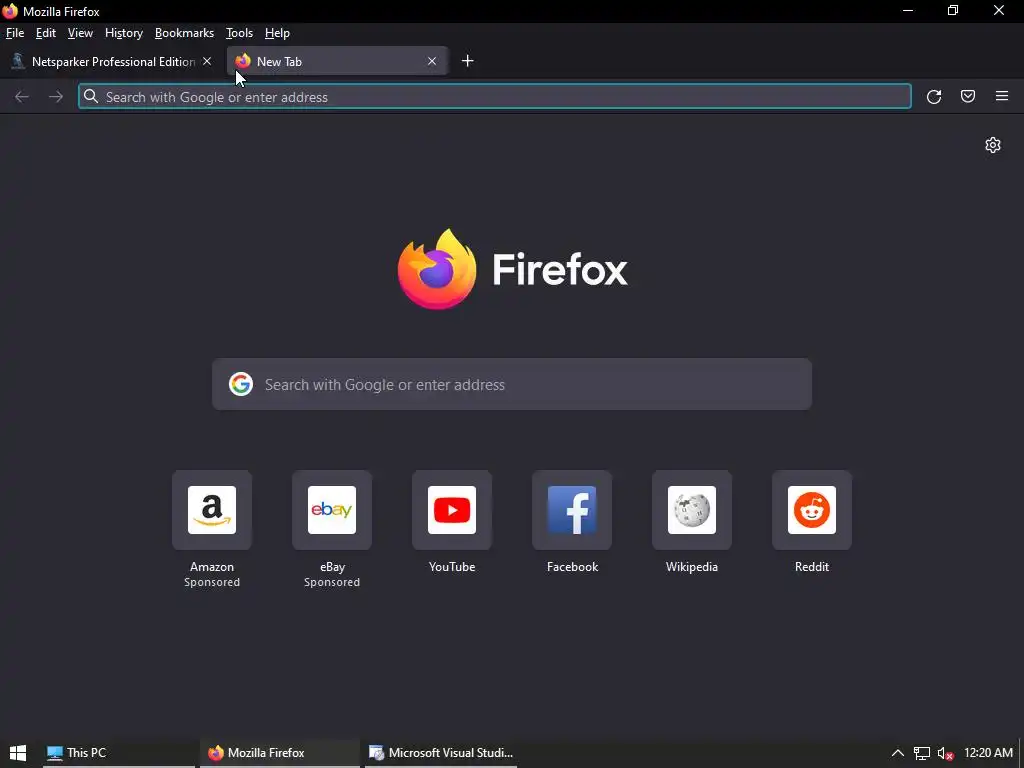The width and height of the screenshot is (1024, 768).
Task: Open the Bookmarks menu
Action: point(184,33)
